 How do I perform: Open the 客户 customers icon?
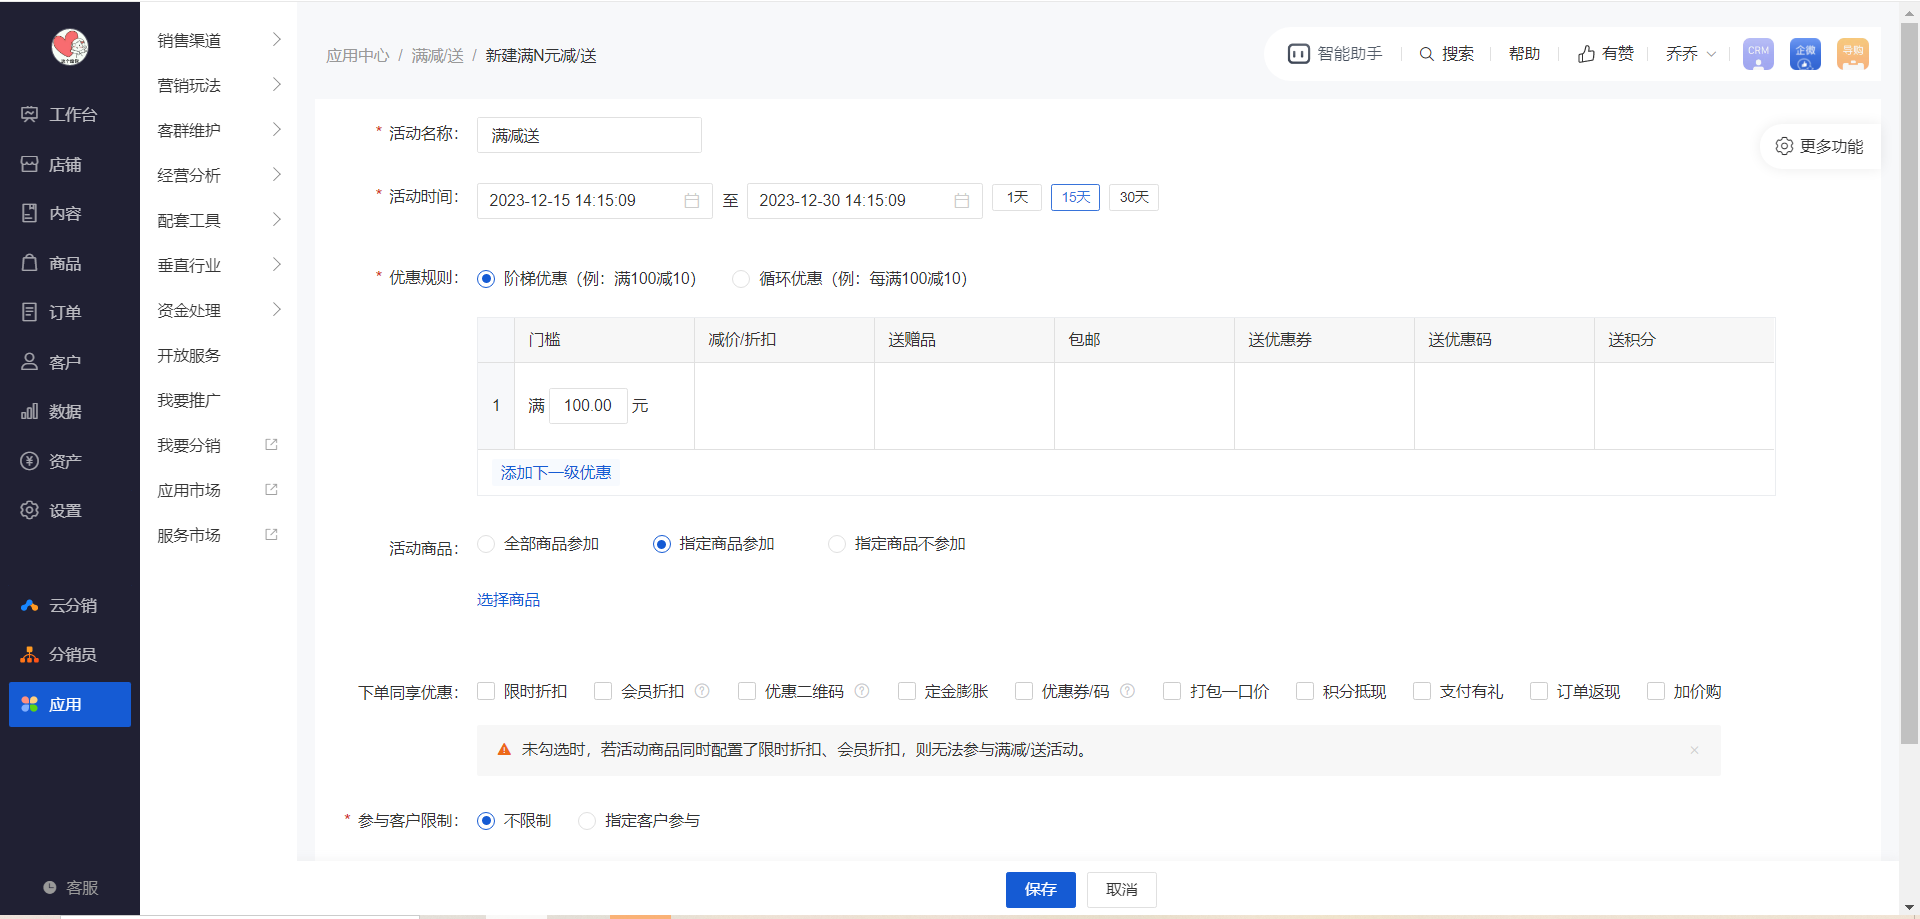point(29,362)
